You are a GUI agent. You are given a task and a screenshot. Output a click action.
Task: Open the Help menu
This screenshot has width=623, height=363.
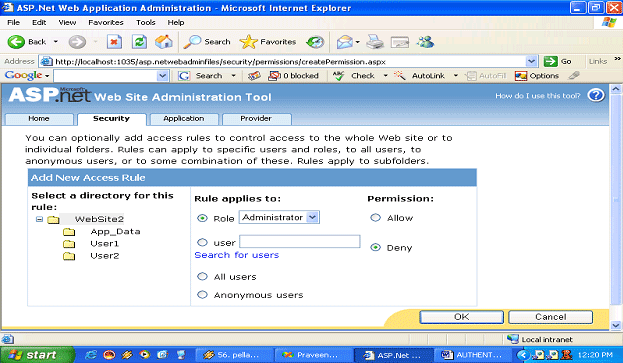click(176, 22)
